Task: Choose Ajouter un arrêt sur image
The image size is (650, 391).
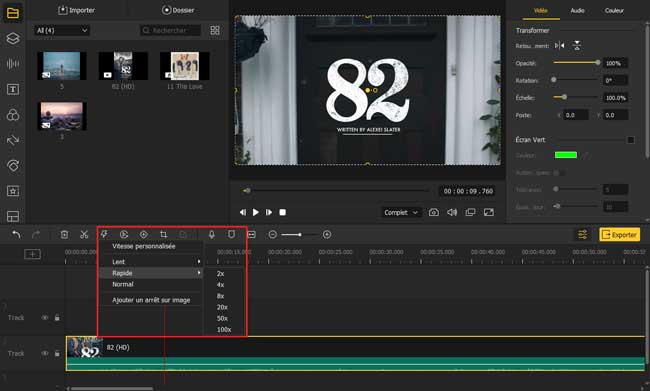Action: (x=152, y=300)
